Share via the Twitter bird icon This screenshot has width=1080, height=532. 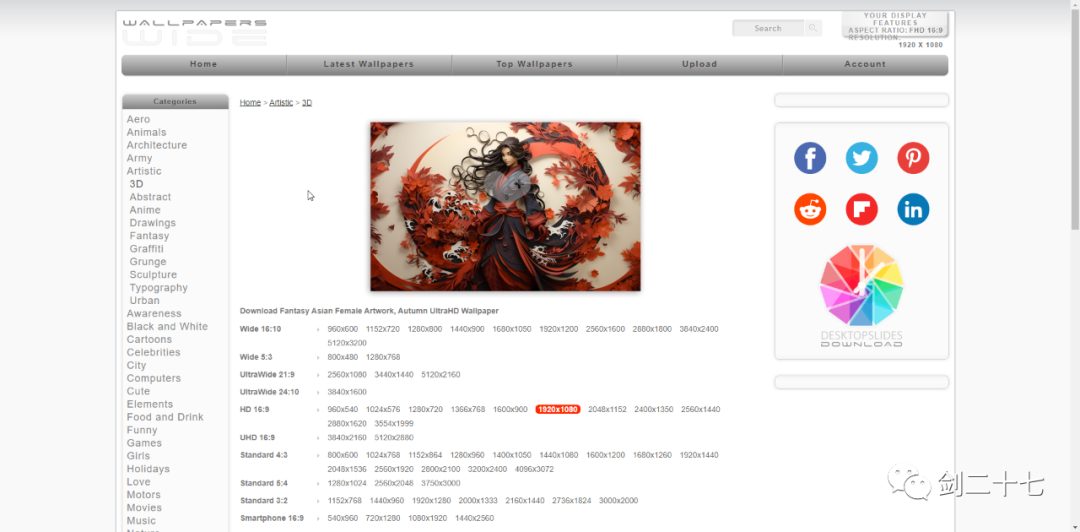click(x=862, y=158)
